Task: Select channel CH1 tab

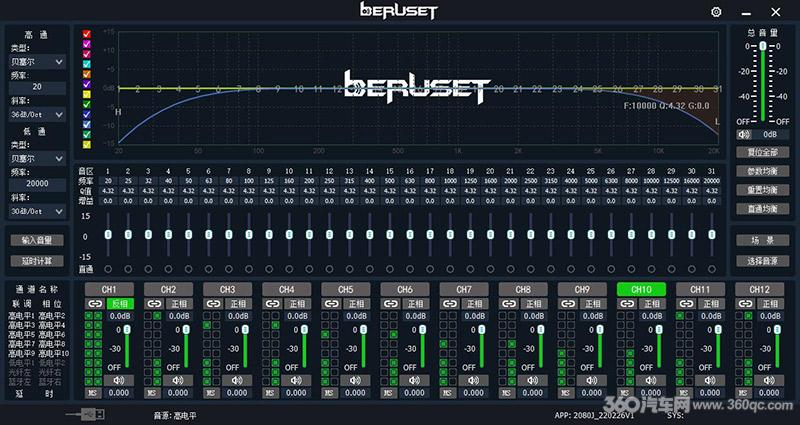Action: tap(109, 289)
